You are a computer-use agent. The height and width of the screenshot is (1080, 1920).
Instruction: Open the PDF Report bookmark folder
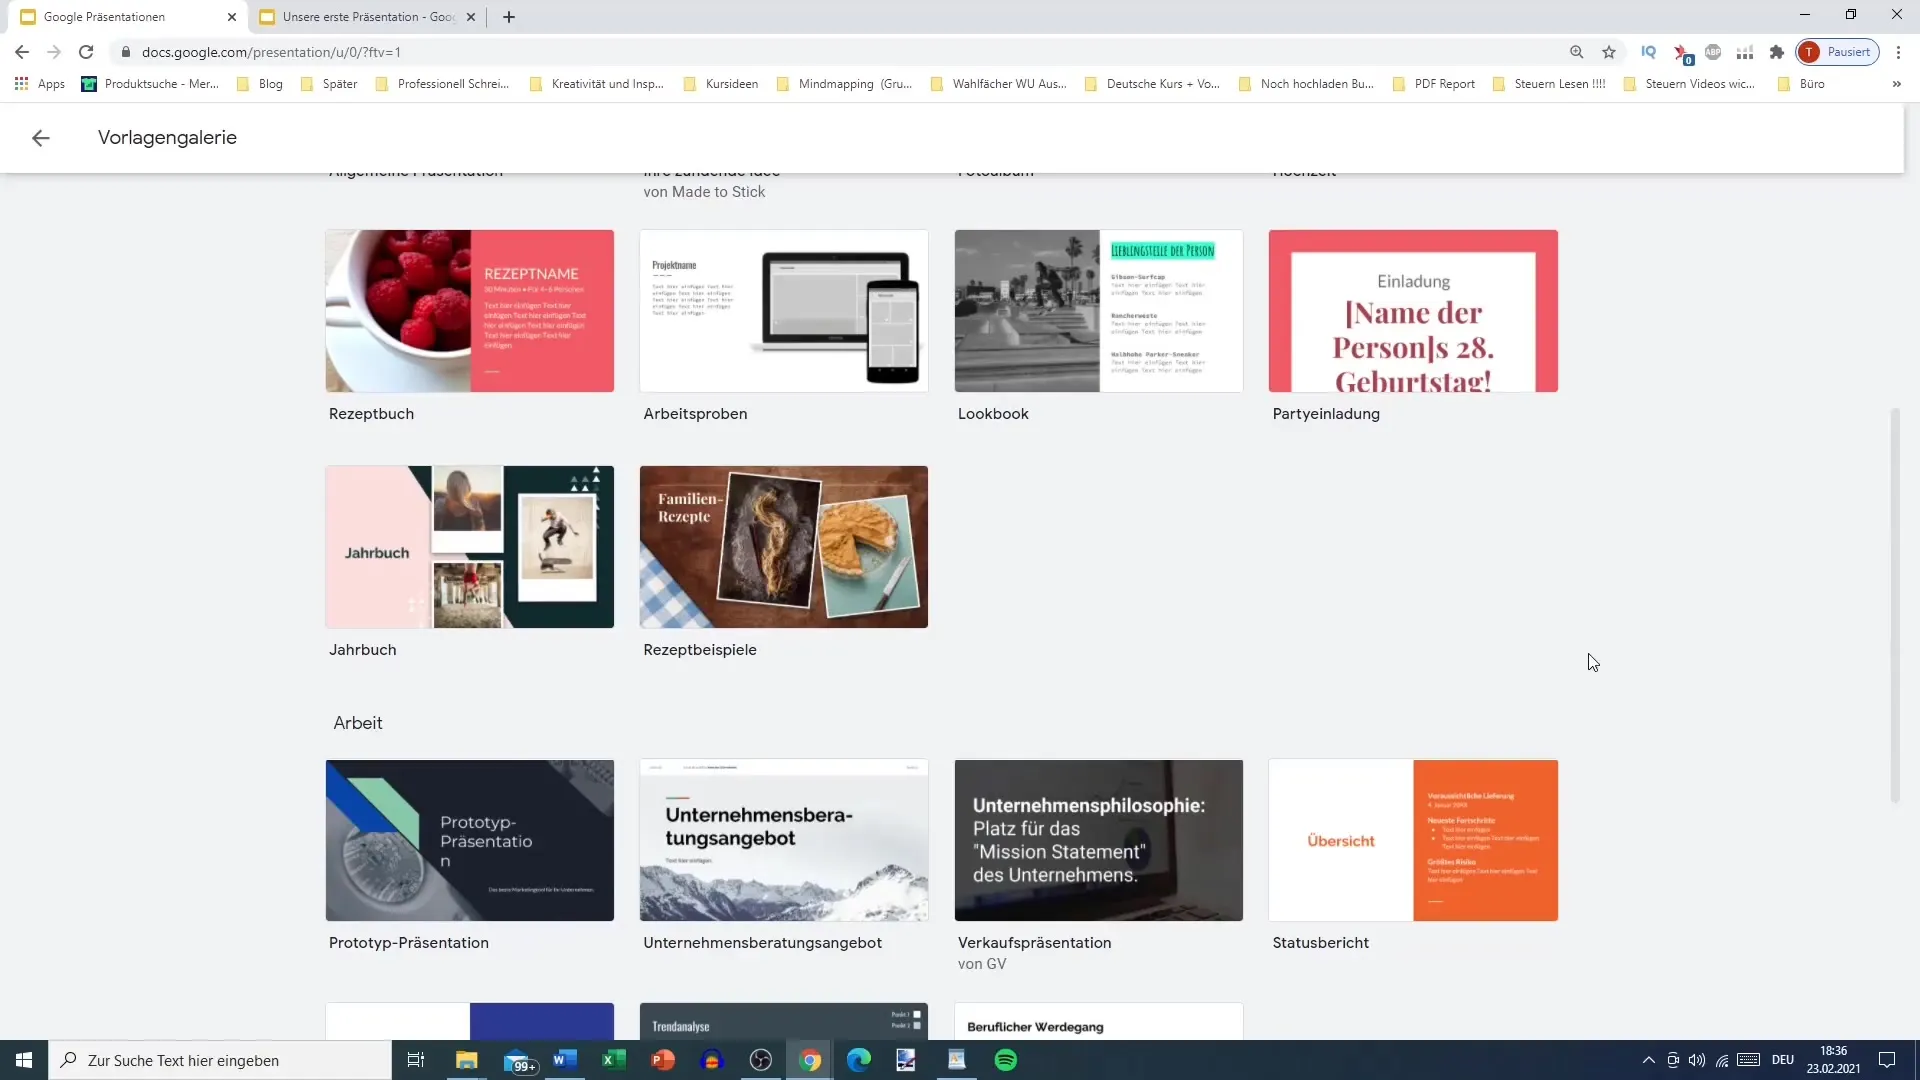pyautogui.click(x=1434, y=84)
